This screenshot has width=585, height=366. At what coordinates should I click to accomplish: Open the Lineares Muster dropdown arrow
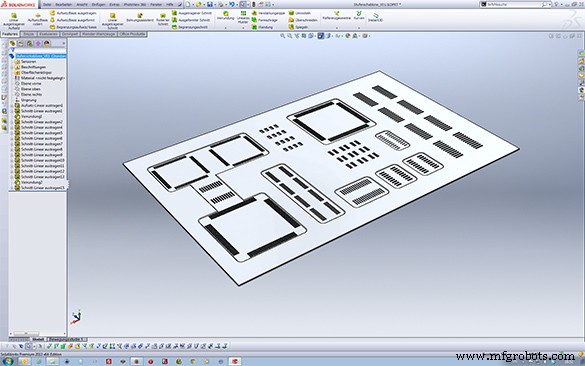243,28
